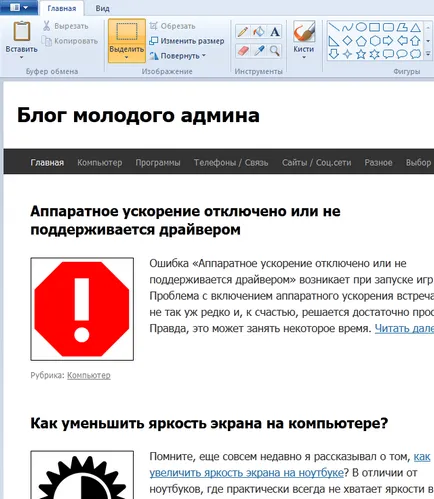The width and height of the screenshot is (434, 499).
Task: Choose the Right arrow shape
Action: (388, 41)
